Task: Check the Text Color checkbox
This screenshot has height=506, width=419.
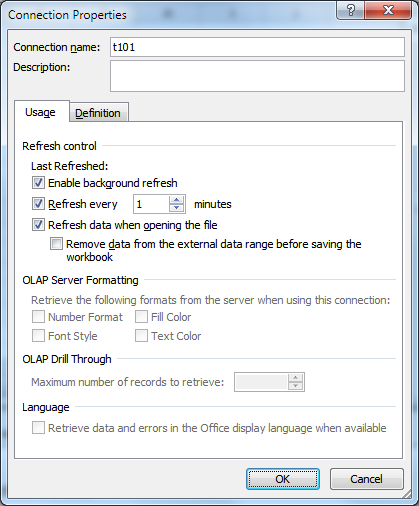Action: point(141,336)
